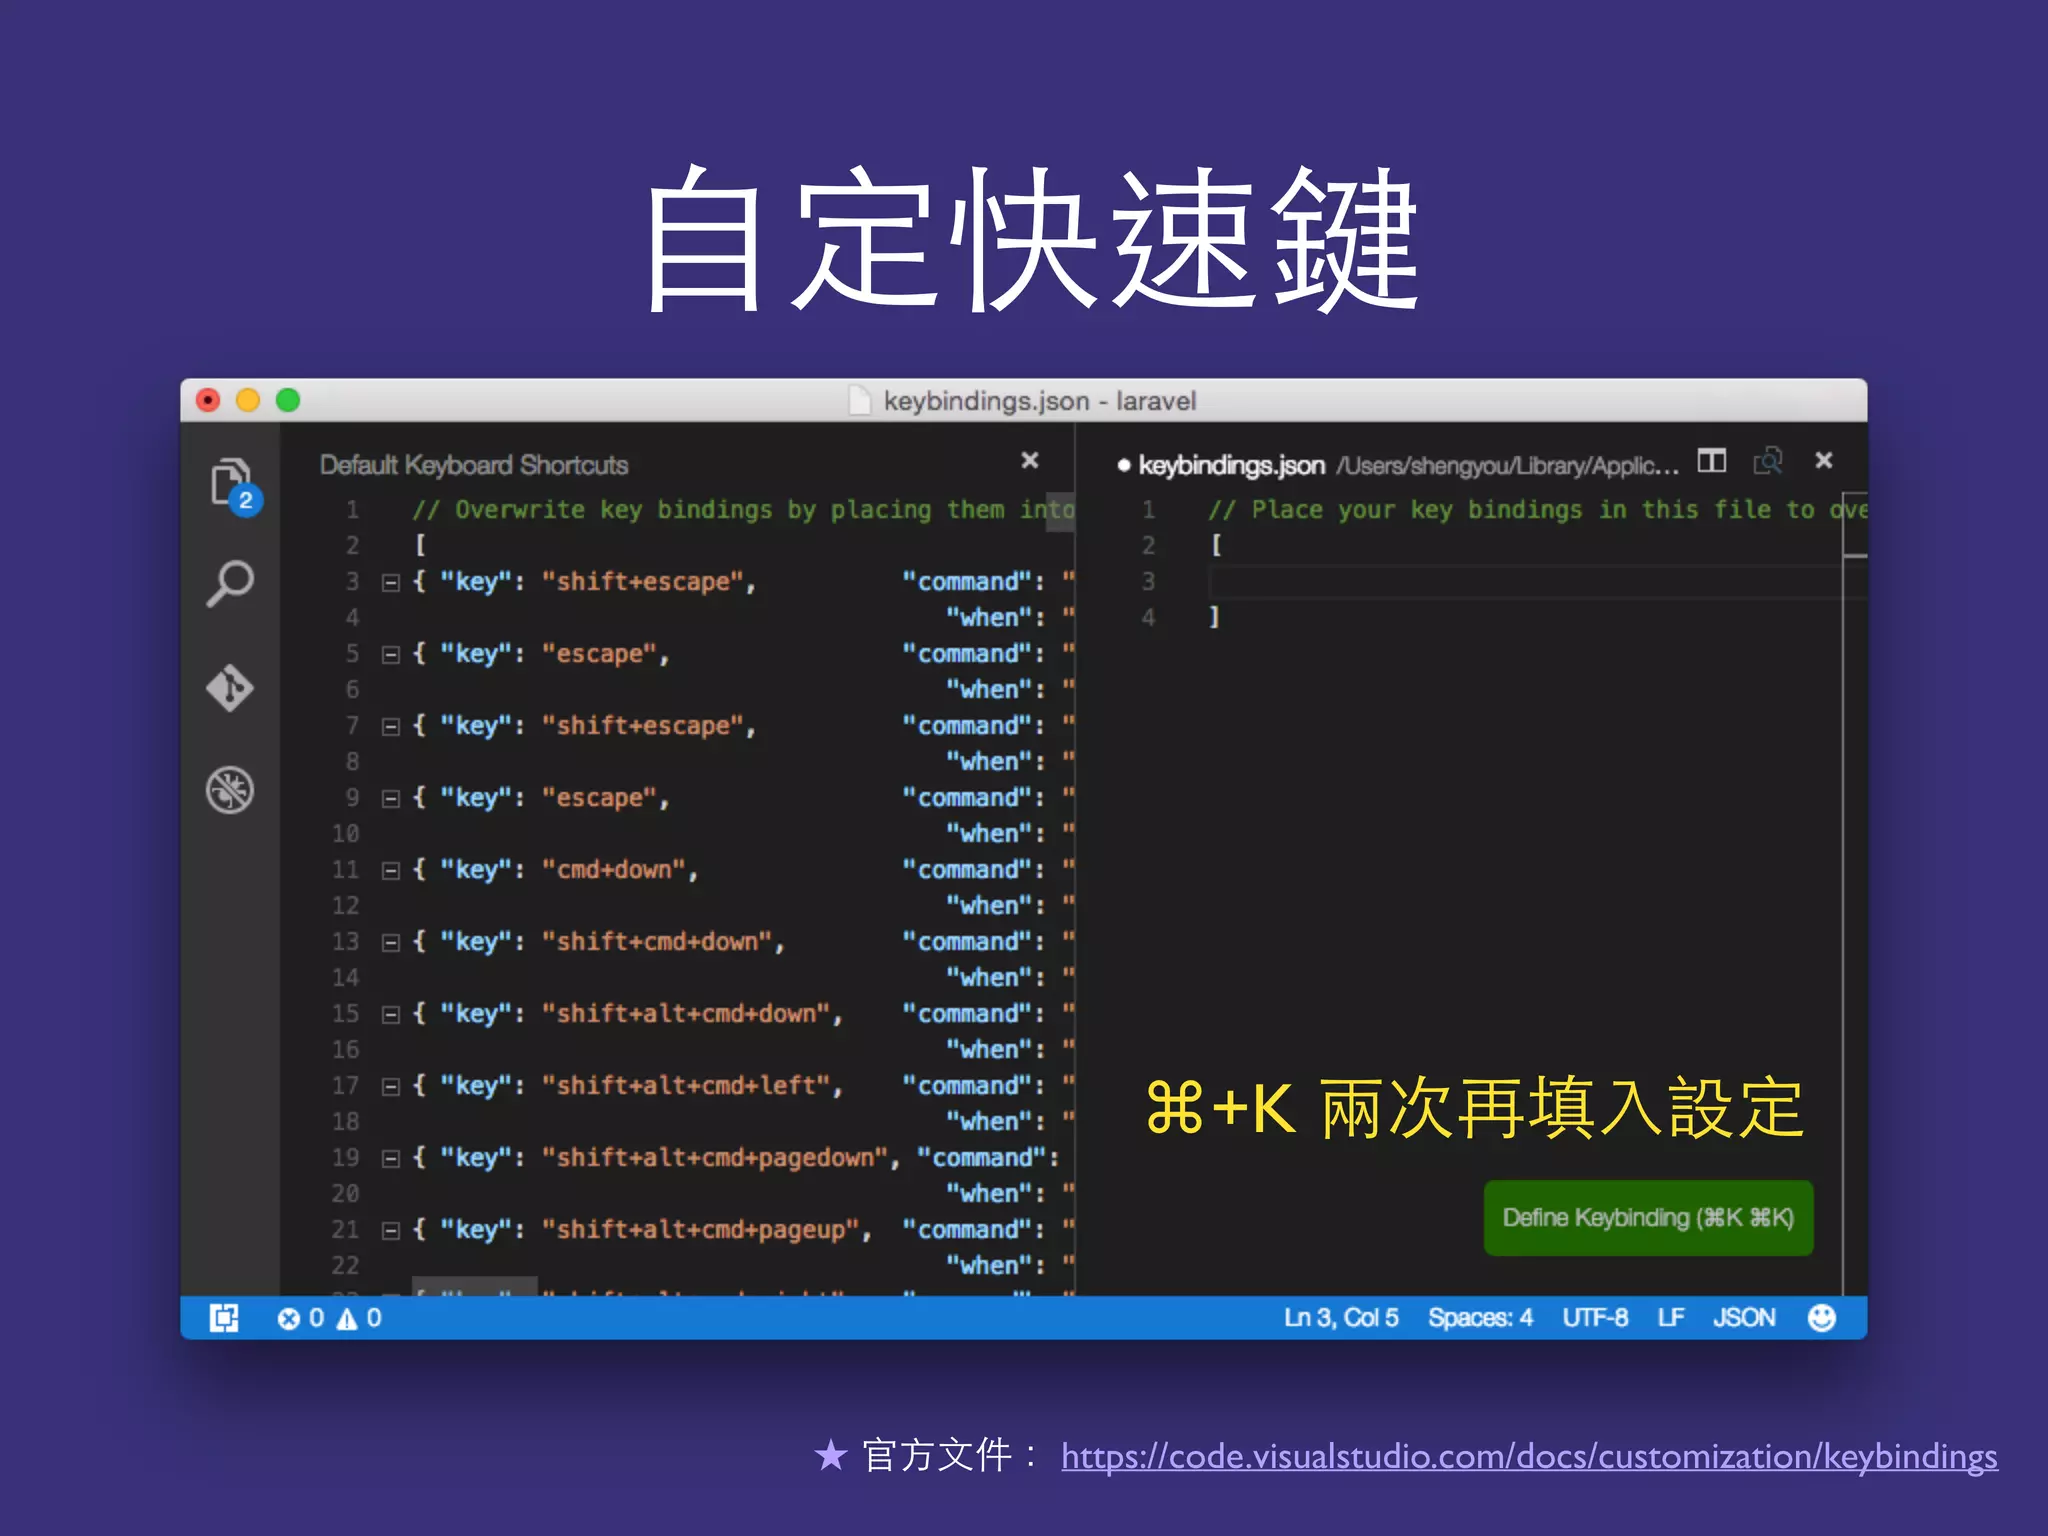Close the keybindings.json editor
The height and width of the screenshot is (1536, 2048).
1824,460
